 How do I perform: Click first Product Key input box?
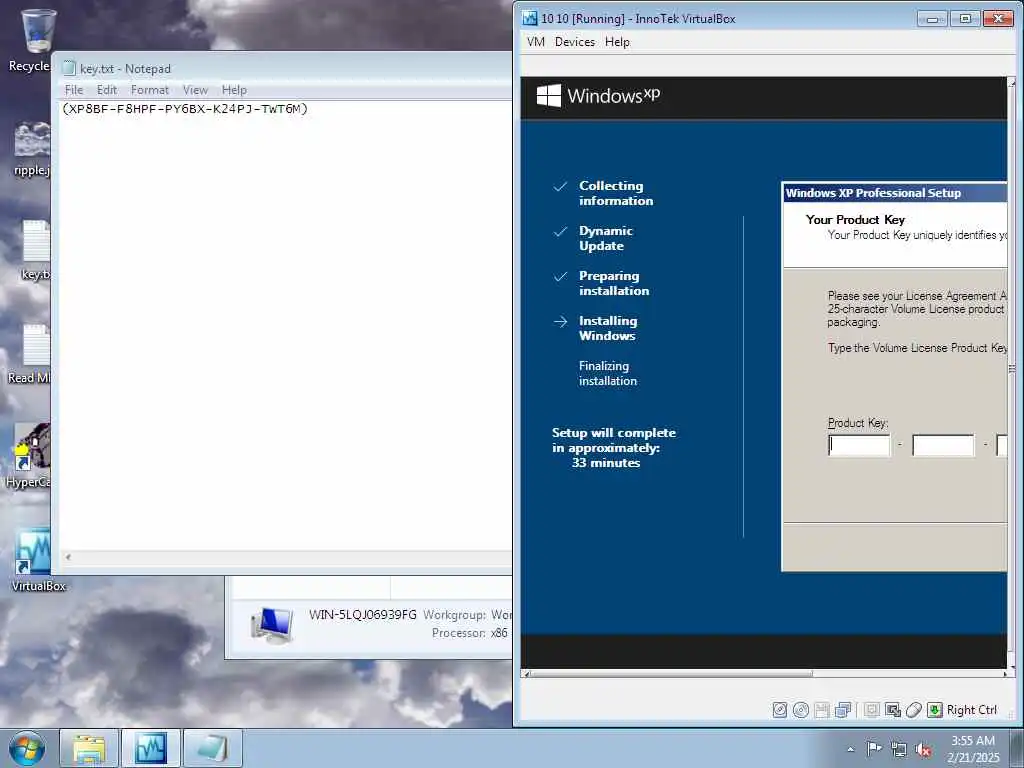click(859, 445)
